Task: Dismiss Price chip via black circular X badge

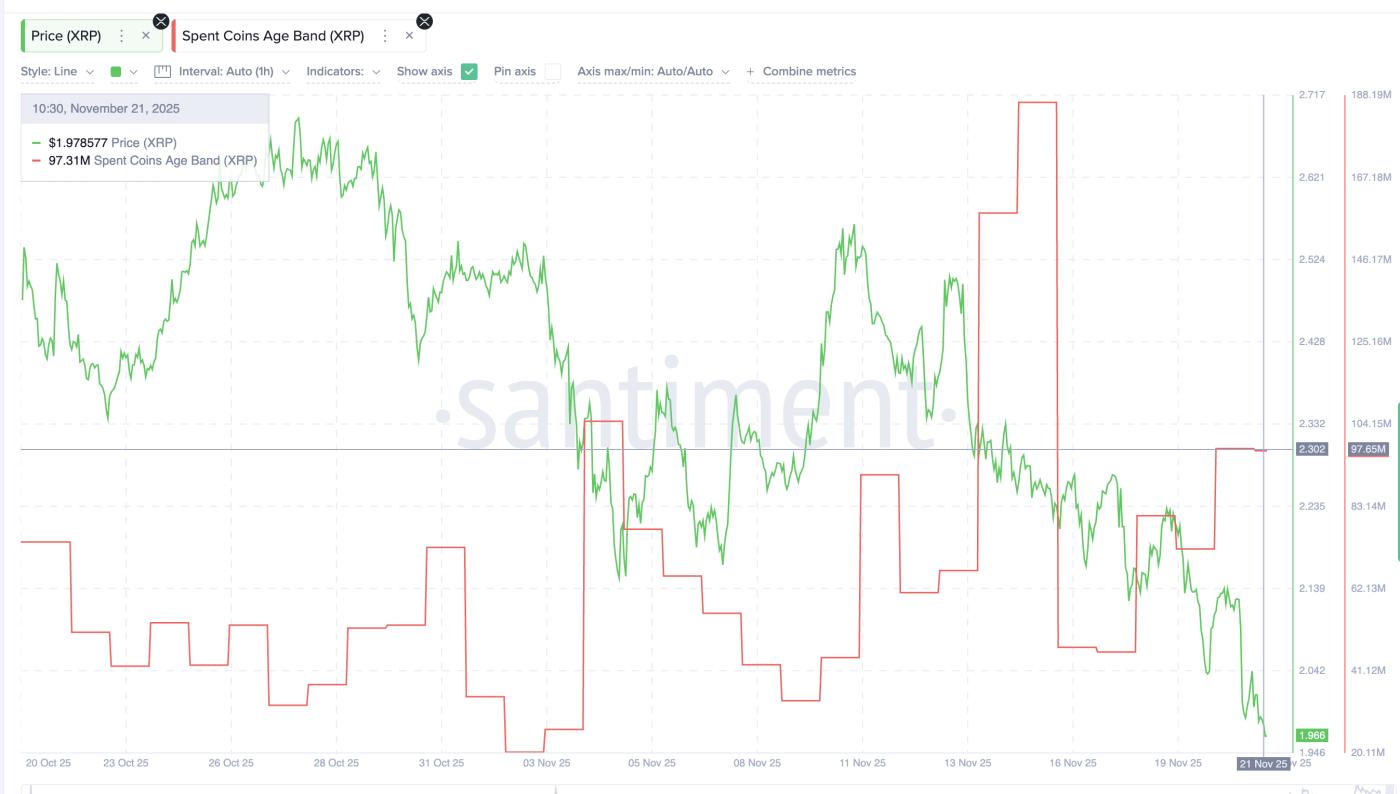Action: tap(161, 21)
